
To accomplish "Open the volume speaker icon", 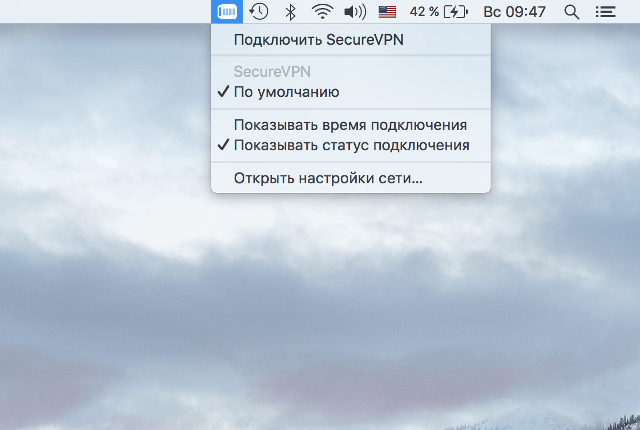I will 355,12.
